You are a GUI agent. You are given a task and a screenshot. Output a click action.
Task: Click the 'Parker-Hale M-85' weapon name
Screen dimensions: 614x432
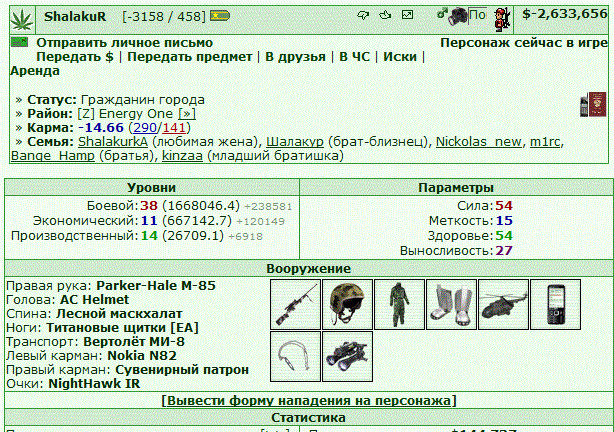click(156, 286)
